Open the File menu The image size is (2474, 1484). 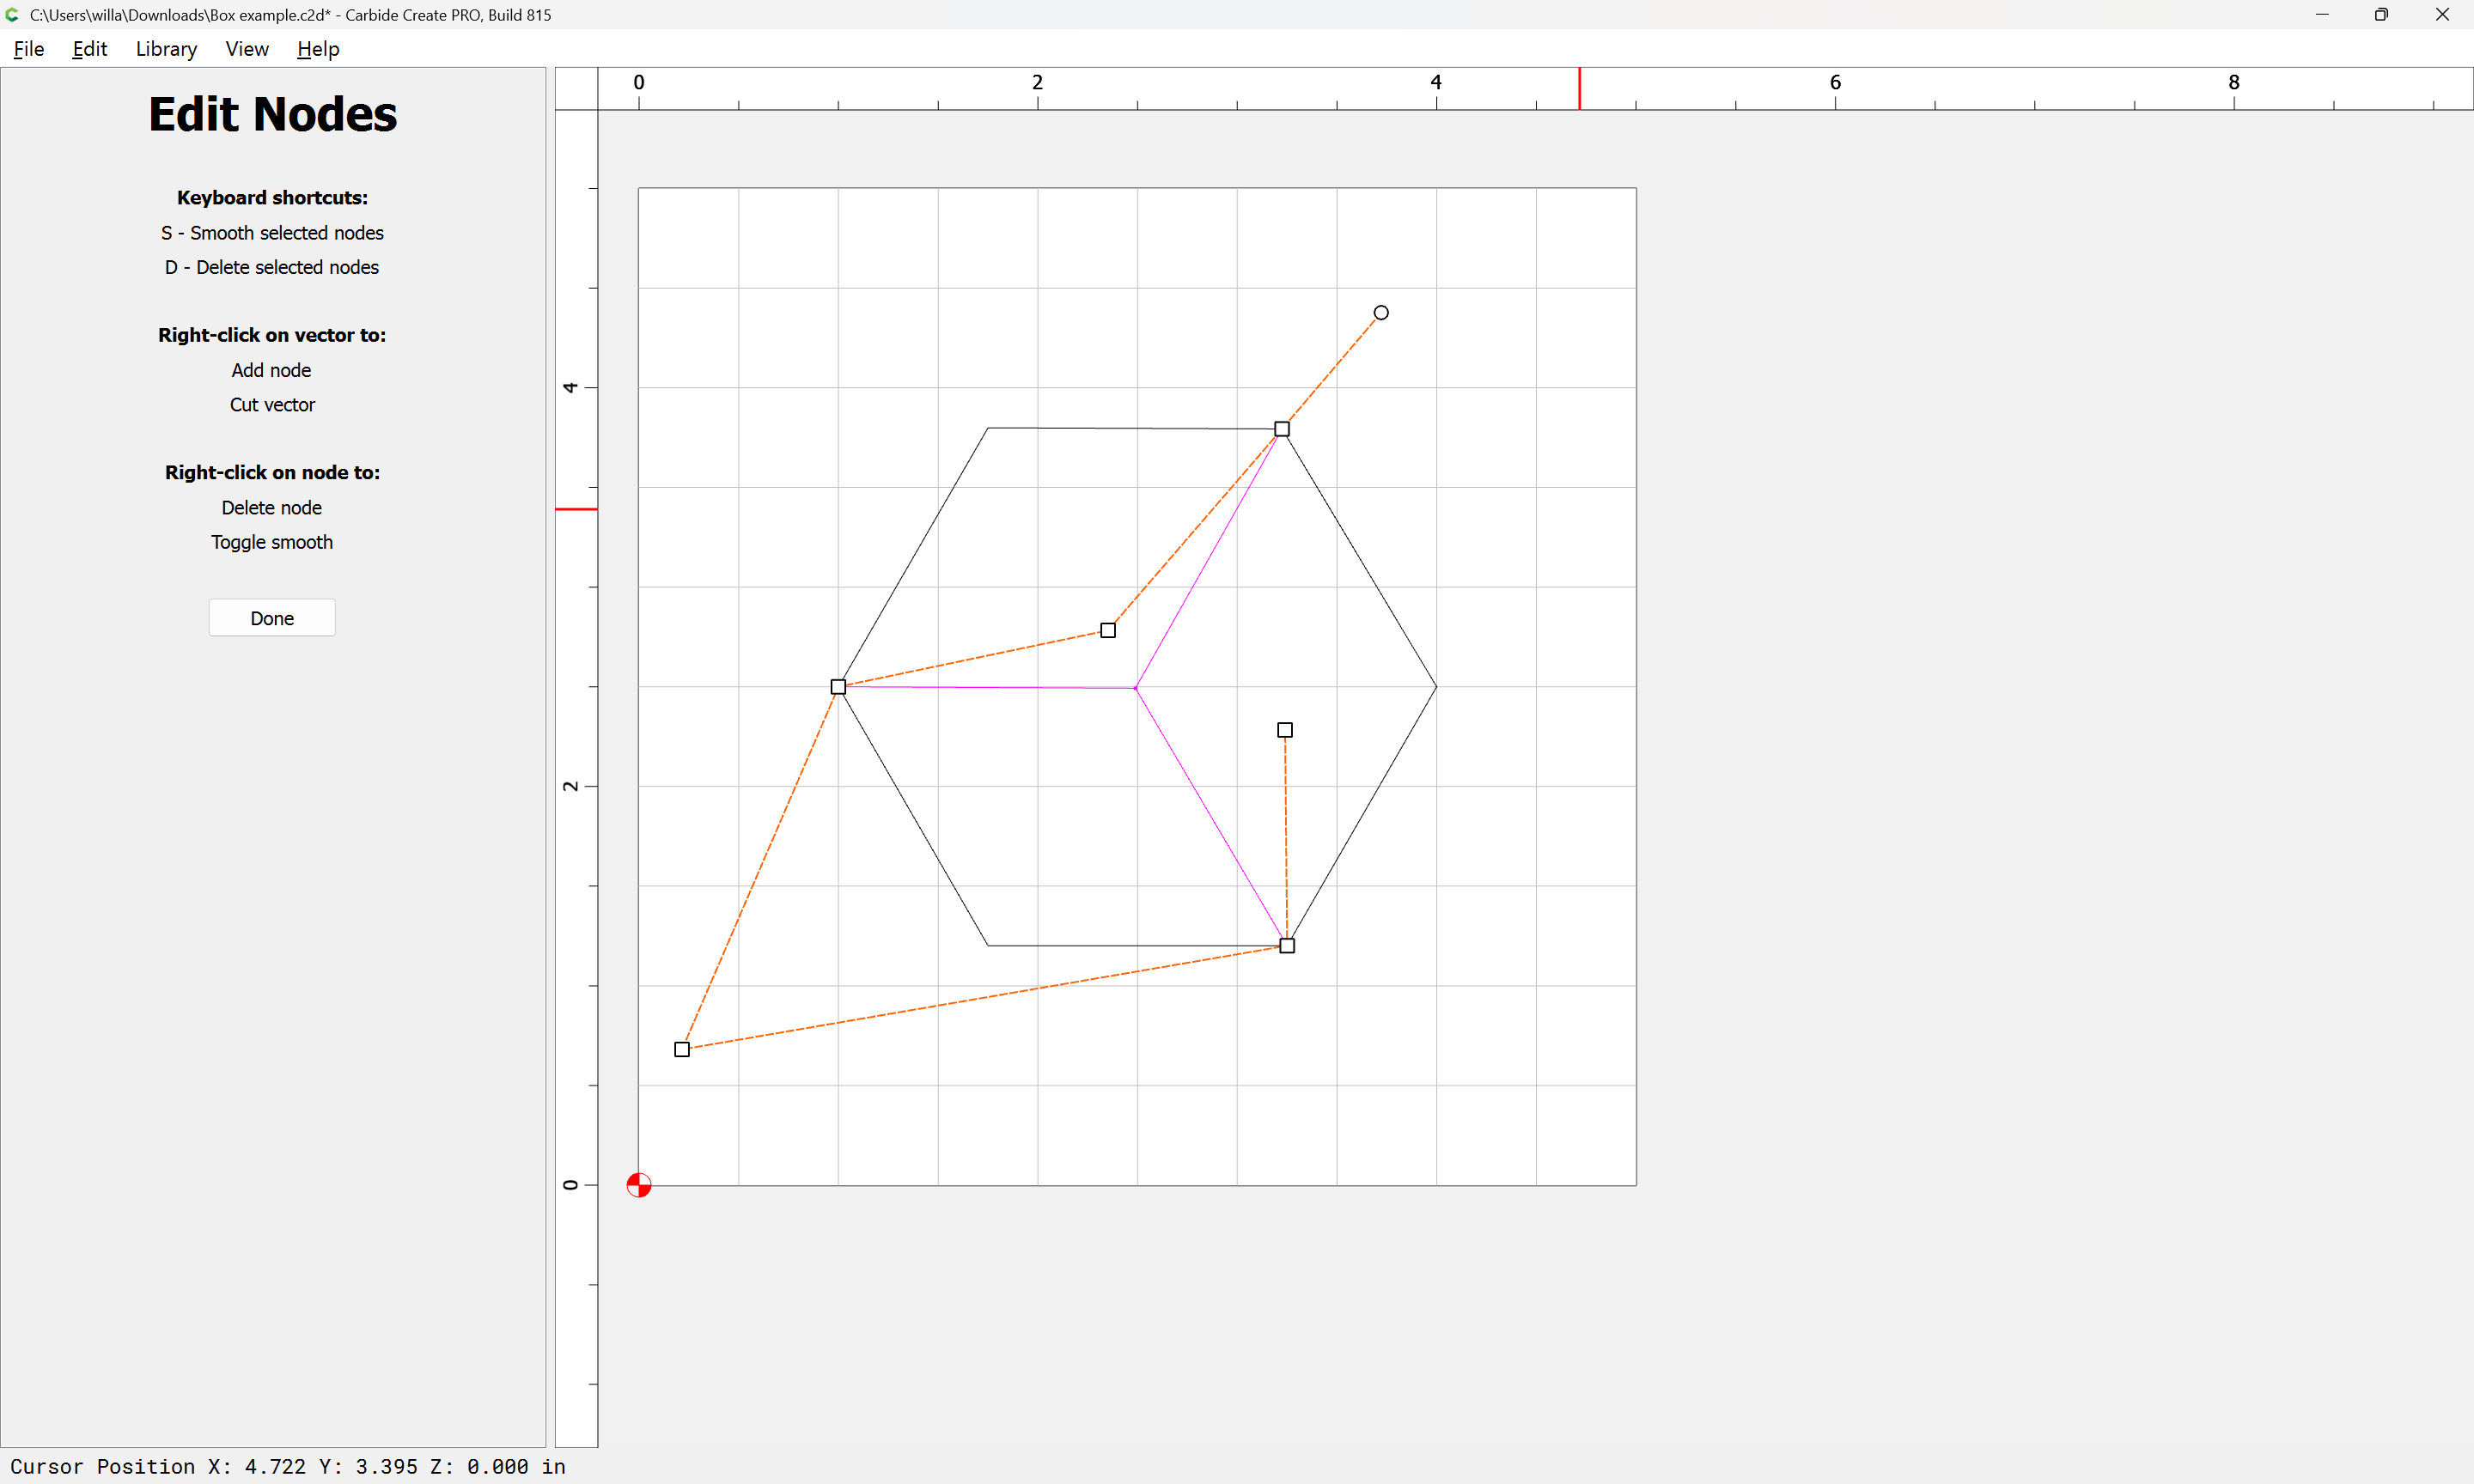tap(28, 49)
